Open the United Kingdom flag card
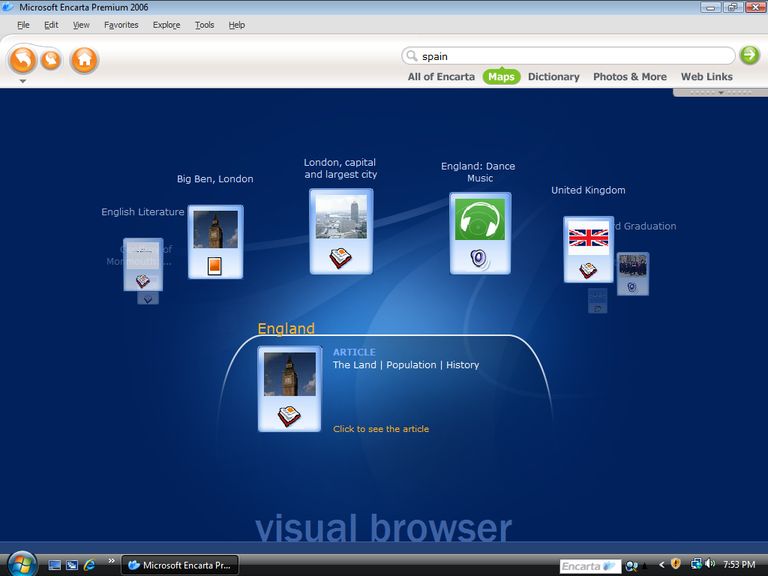768x576 pixels. coord(588,249)
